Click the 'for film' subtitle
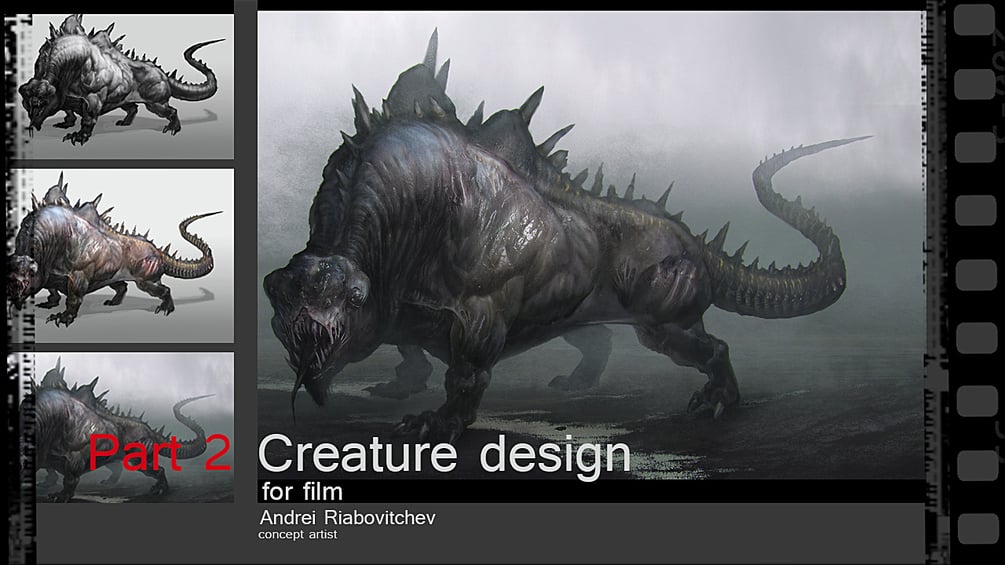The height and width of the screenshot is (565, 1005). [x=302, y=491]
